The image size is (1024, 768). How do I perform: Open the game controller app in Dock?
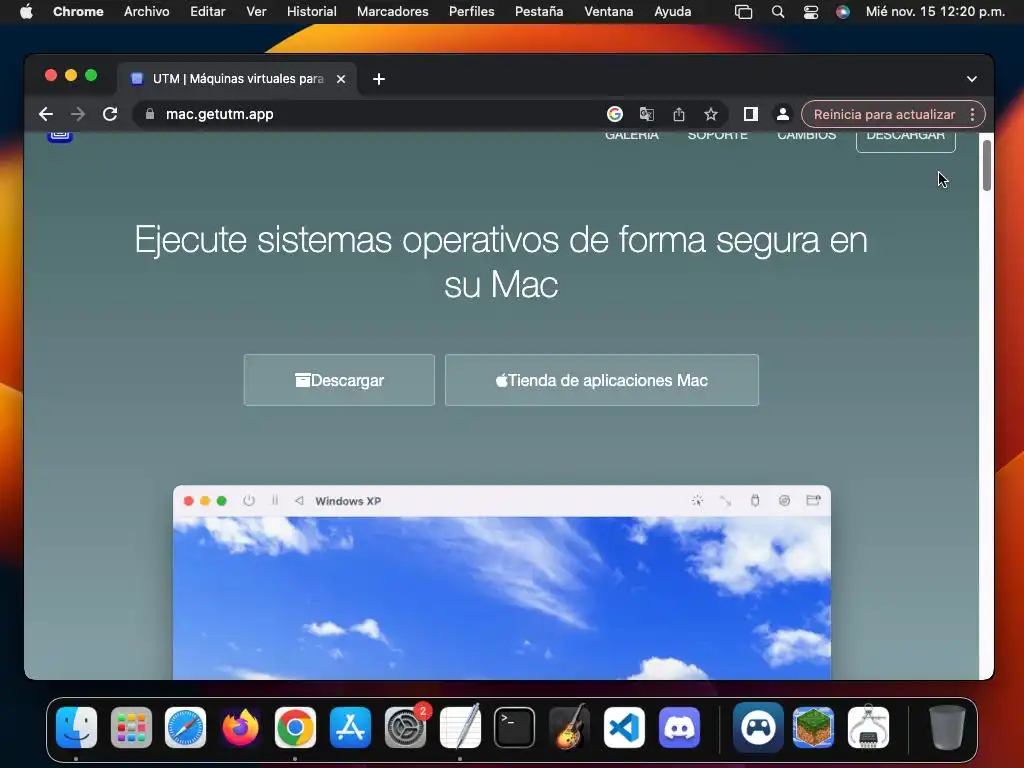[758, 727]
